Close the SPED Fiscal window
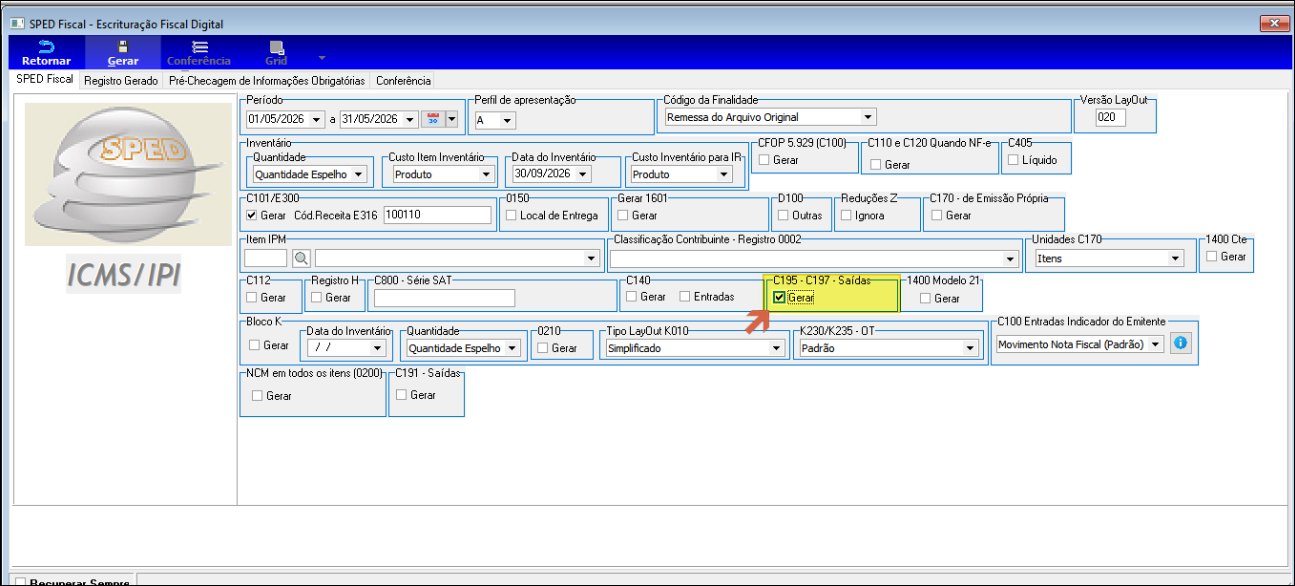 pos(1274,23)
